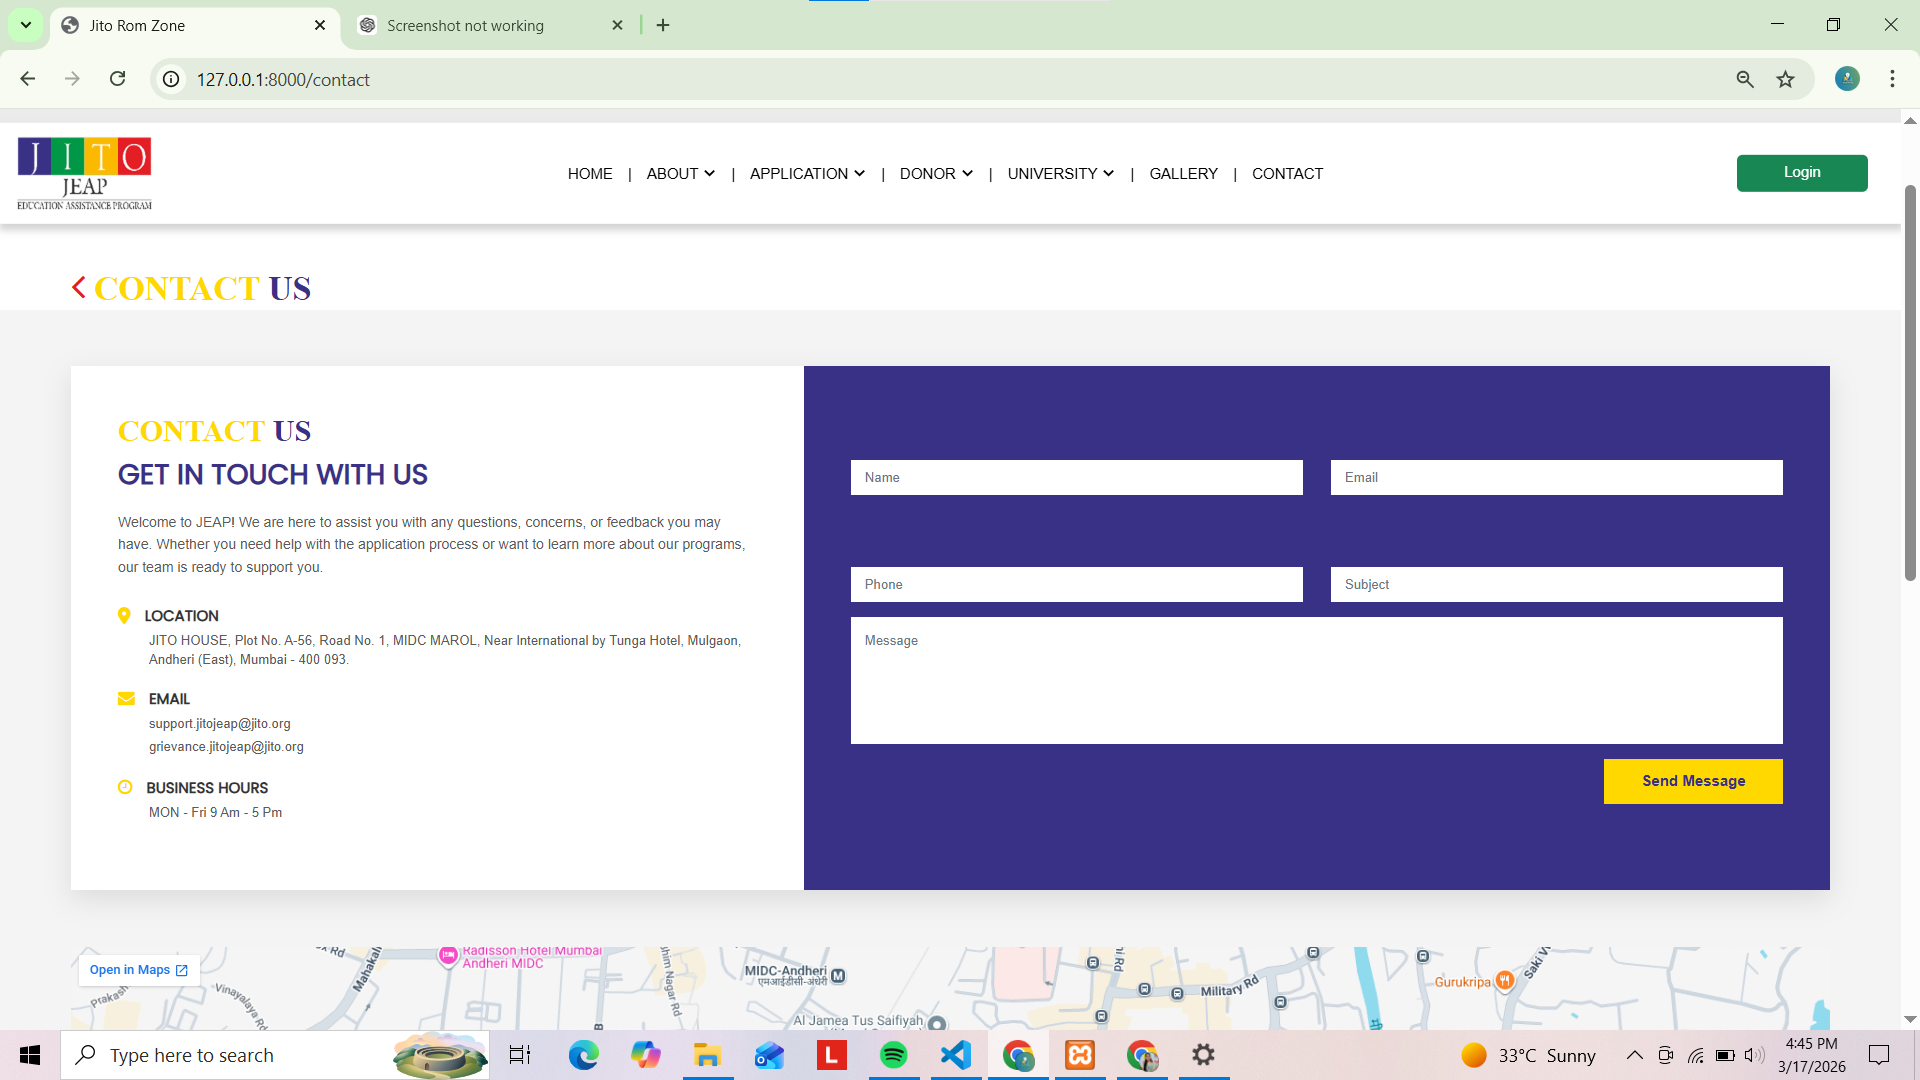The image size is (1920, 1080).
Task: Click the red back chevron beside Contact Us
Action: (79, 288)
